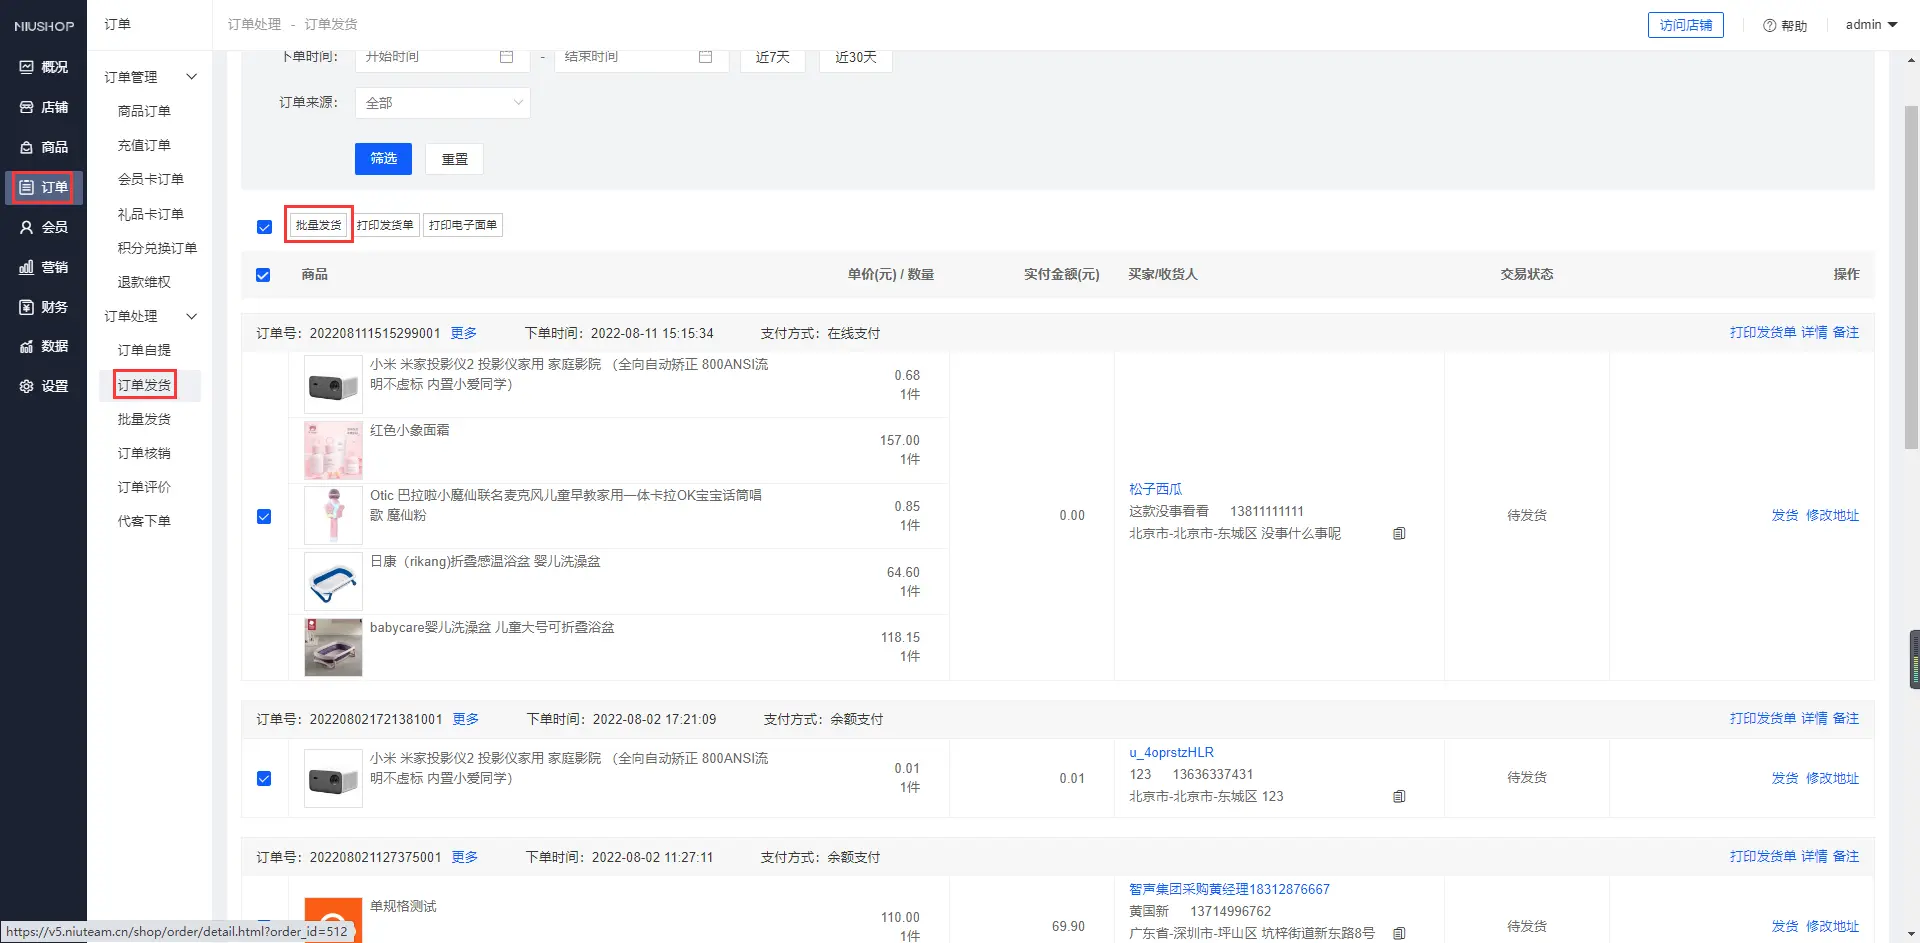1920x943 pixels.
Task: Toggle select-all checkbox in table header
Action: tap(263, 275)
